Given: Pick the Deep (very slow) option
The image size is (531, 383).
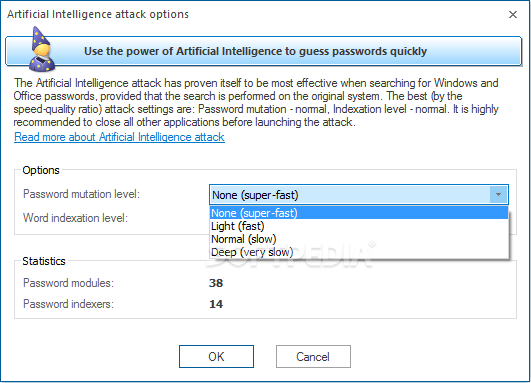Looking at the screenshot, I should pos(359,252).
